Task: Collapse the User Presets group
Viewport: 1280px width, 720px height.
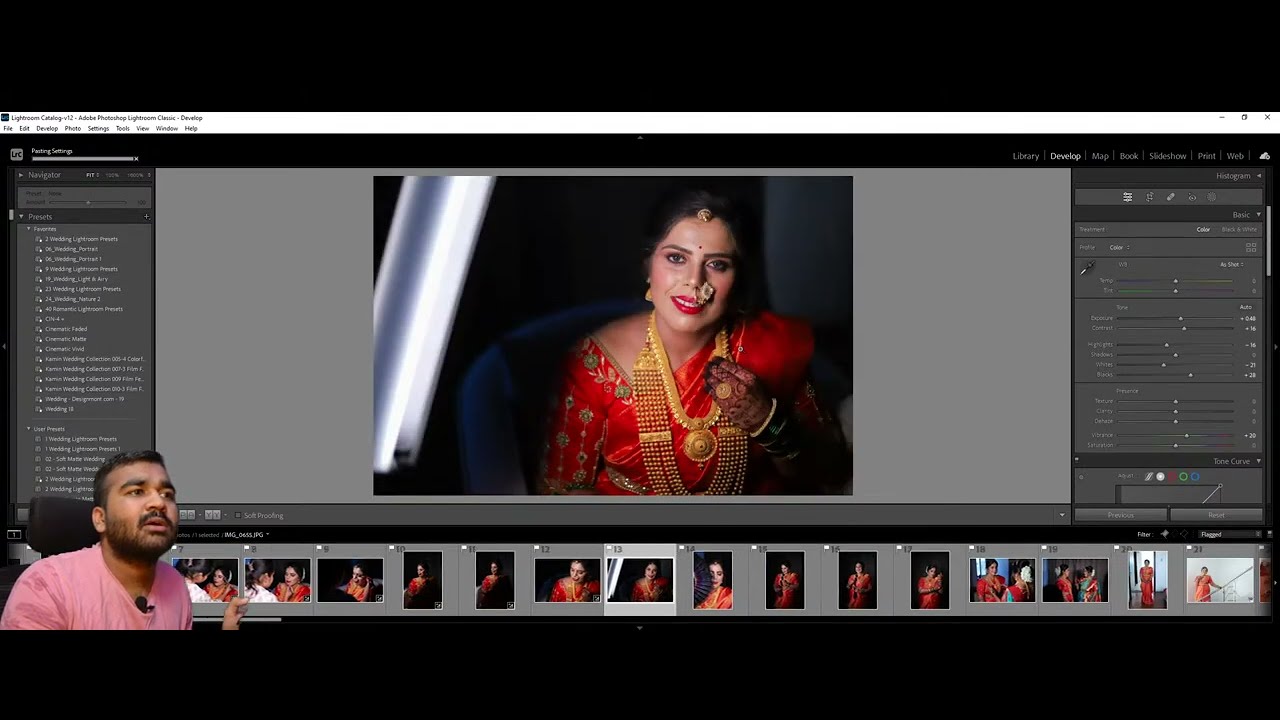Action: point(29,429)
